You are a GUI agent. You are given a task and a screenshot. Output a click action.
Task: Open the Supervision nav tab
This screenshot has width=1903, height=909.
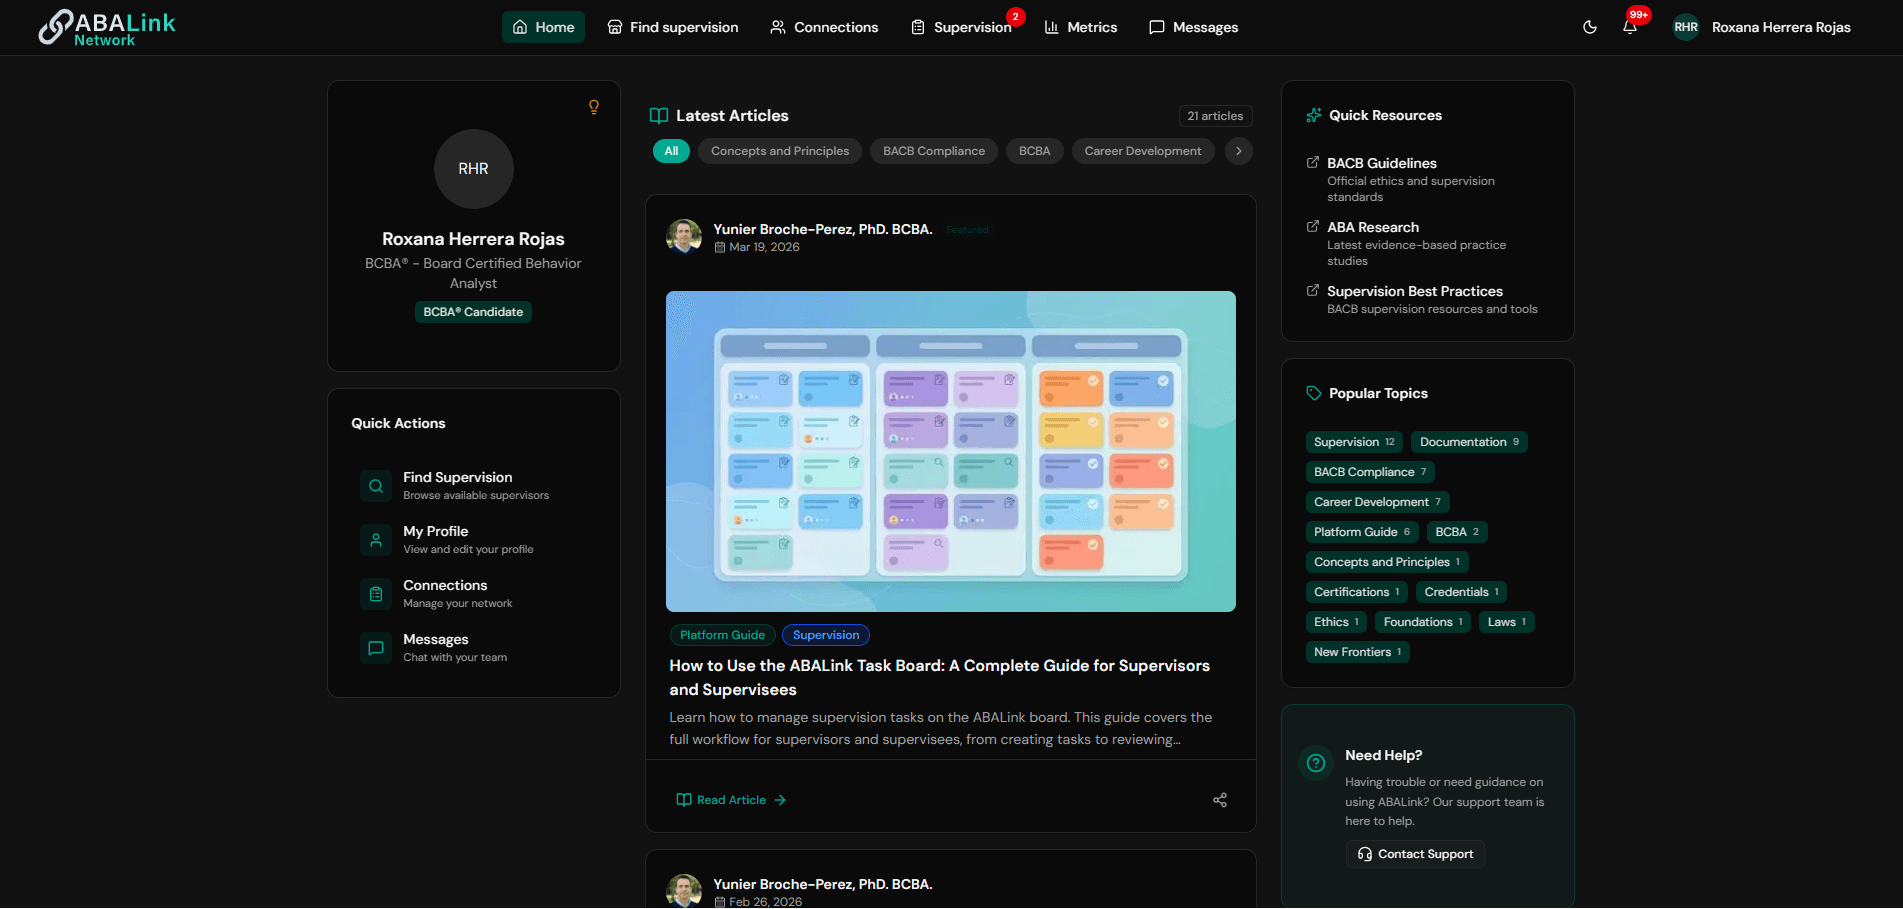tap(962, 27)
